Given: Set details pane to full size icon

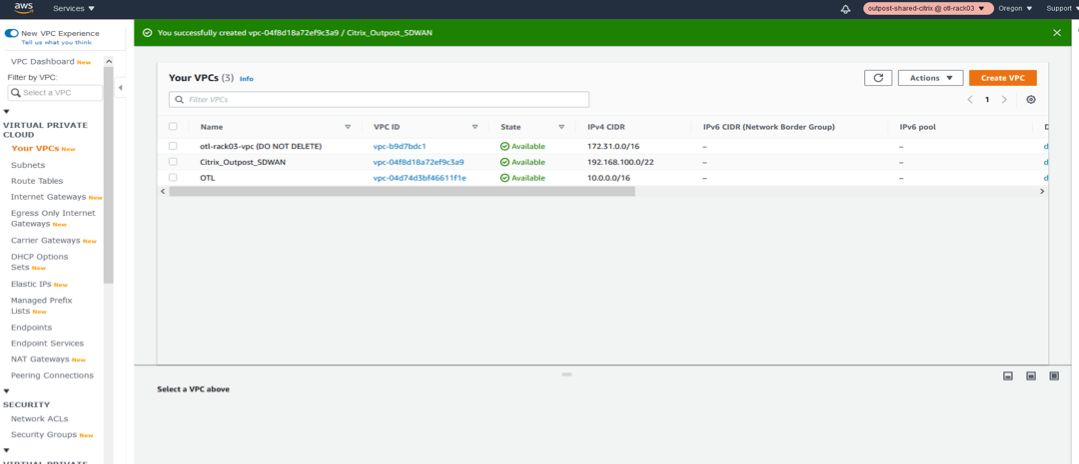Looking at the screenshot, I should [x=1054, y=376].
